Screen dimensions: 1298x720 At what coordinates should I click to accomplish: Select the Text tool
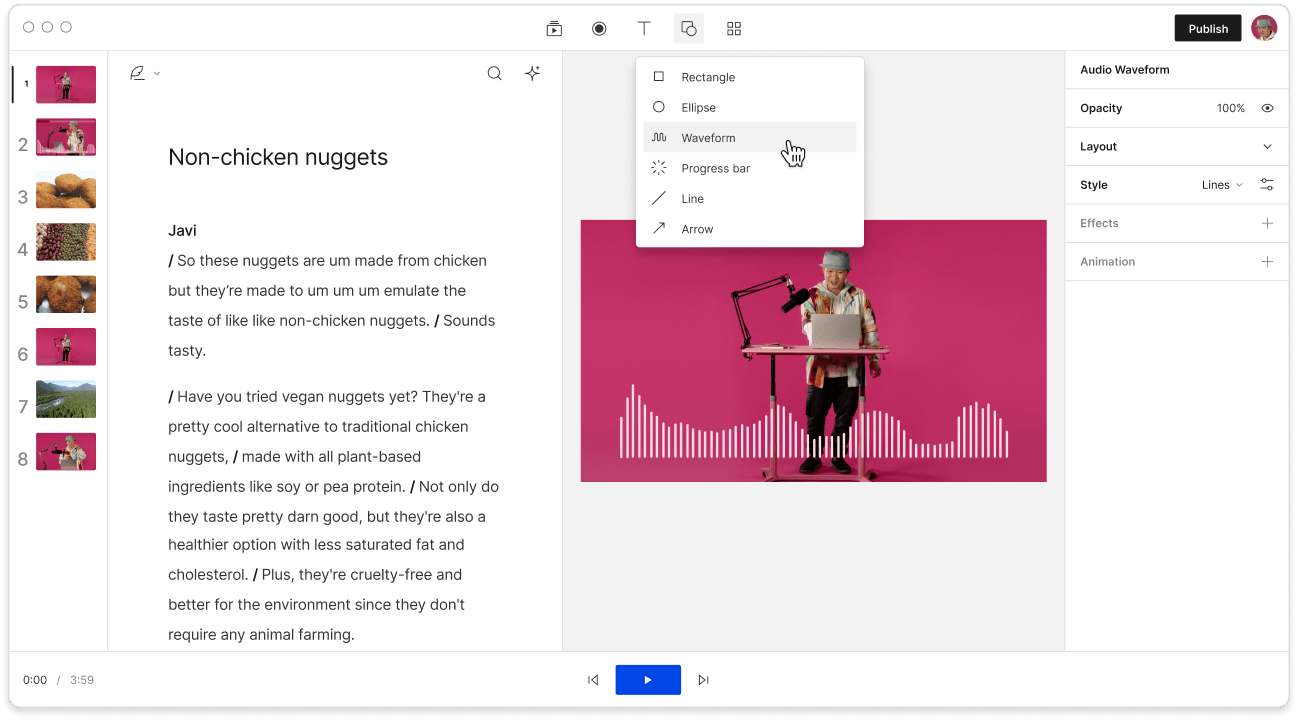pyautogui.click(x=644, y=28)
